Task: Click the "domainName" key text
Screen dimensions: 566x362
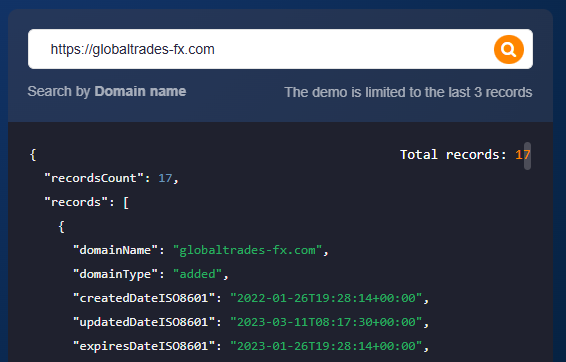Action: tap(115, 250)
